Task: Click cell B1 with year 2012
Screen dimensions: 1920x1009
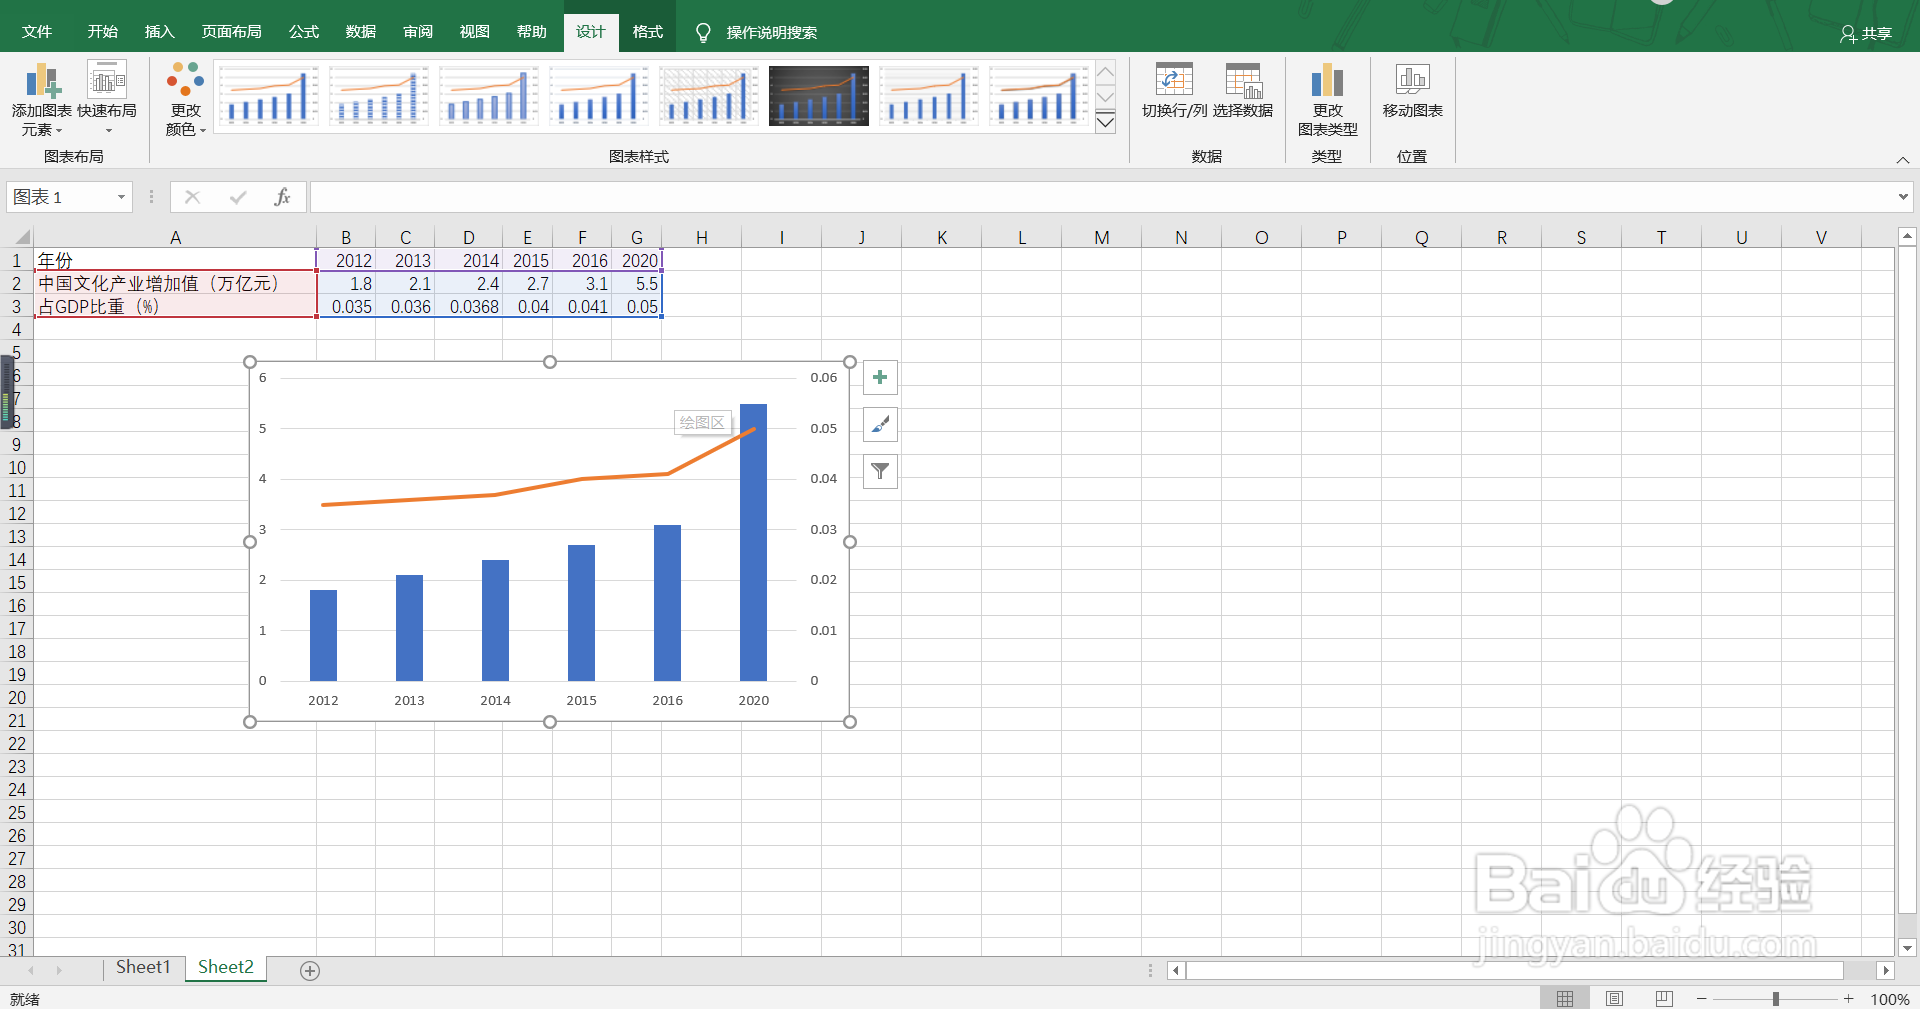Action: [346, 261]
